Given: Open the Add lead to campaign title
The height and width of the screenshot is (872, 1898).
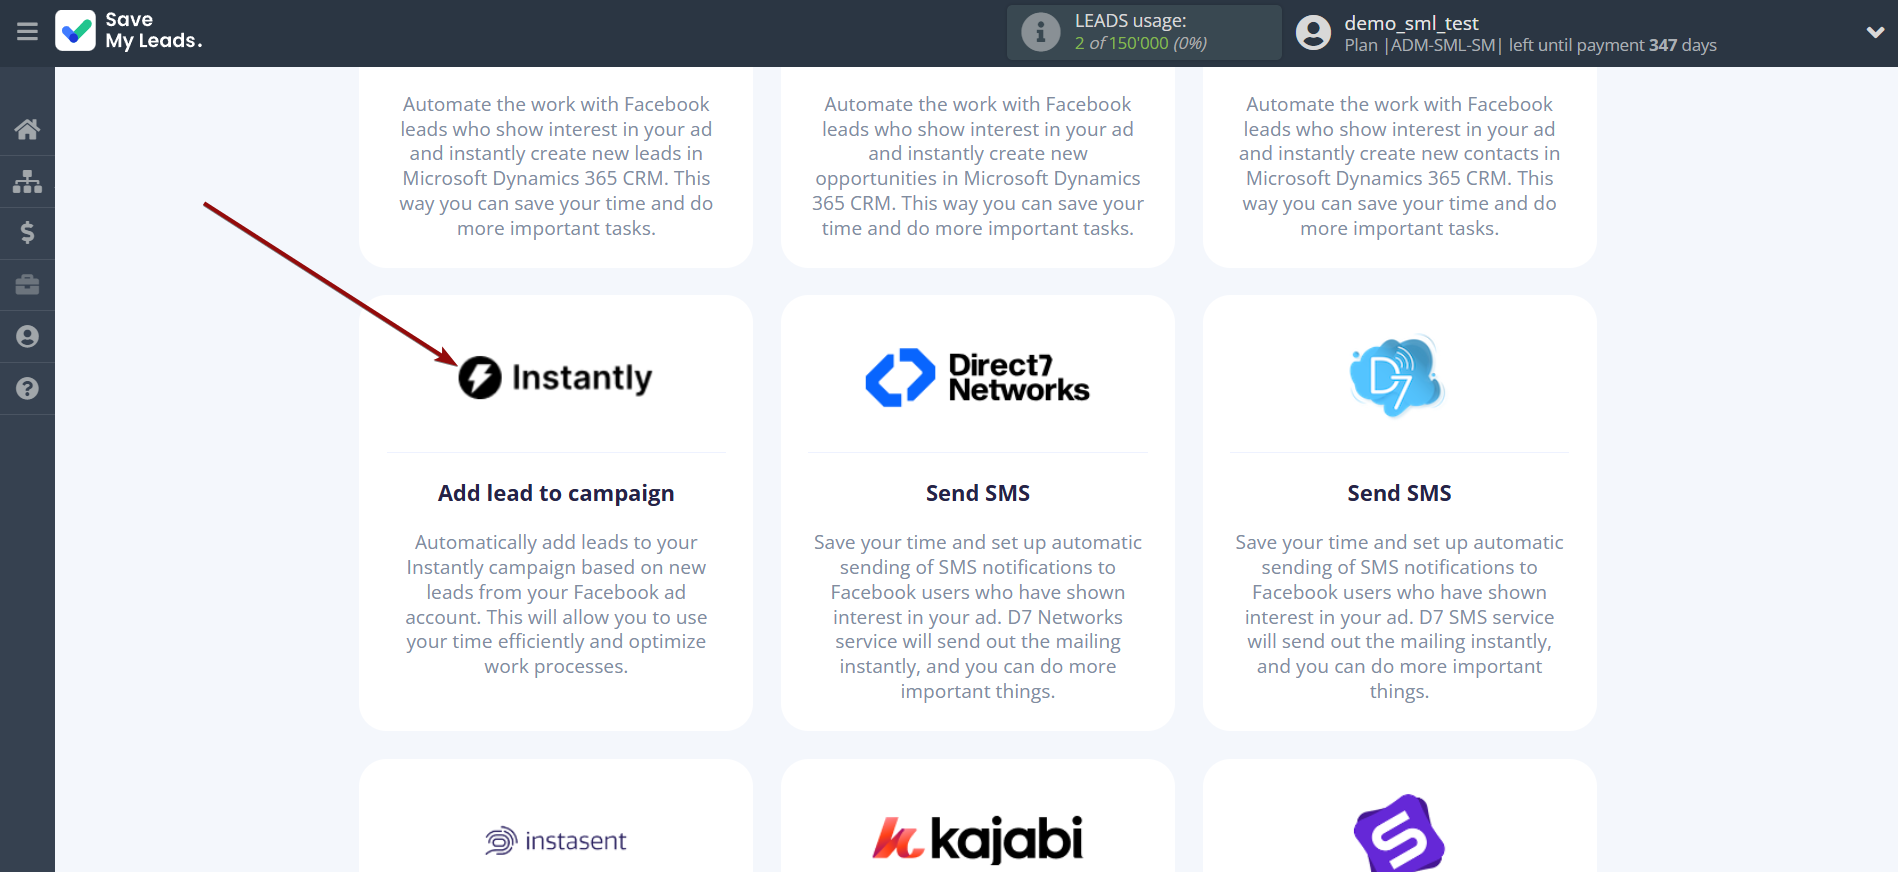Looking at the screenshot, I should tap(556, 493).
